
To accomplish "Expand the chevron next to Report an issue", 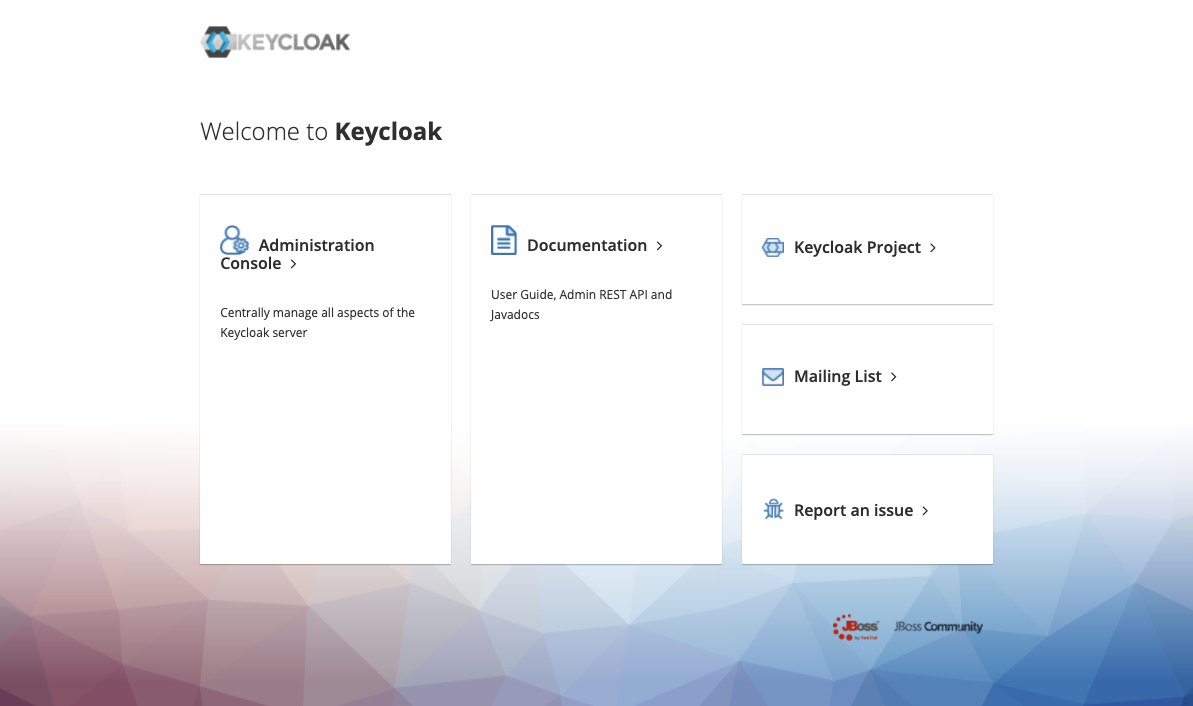I will [925, 510].
